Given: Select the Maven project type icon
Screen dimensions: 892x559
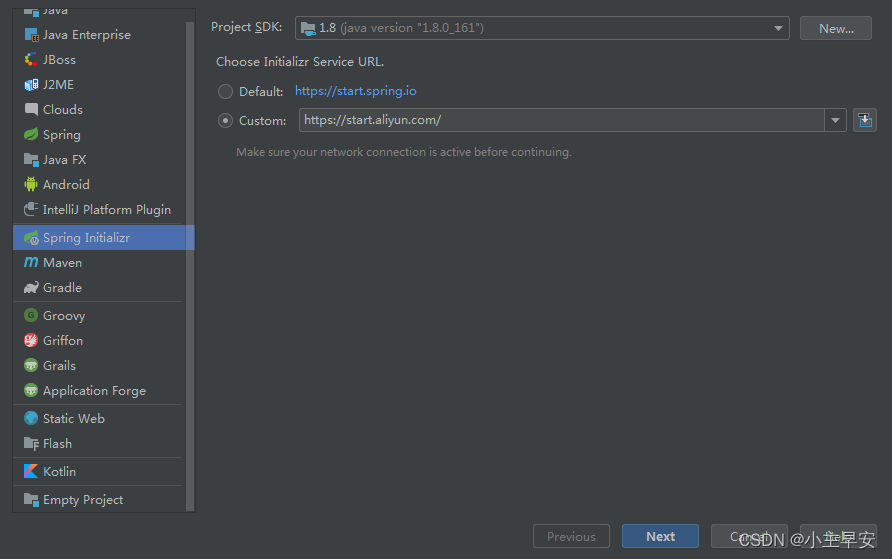Looking at the screenshot, I should (31, 262).
